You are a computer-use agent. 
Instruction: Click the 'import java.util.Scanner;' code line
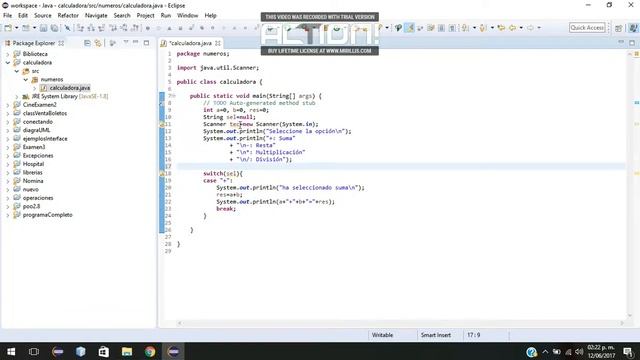(x=218, y=68)
